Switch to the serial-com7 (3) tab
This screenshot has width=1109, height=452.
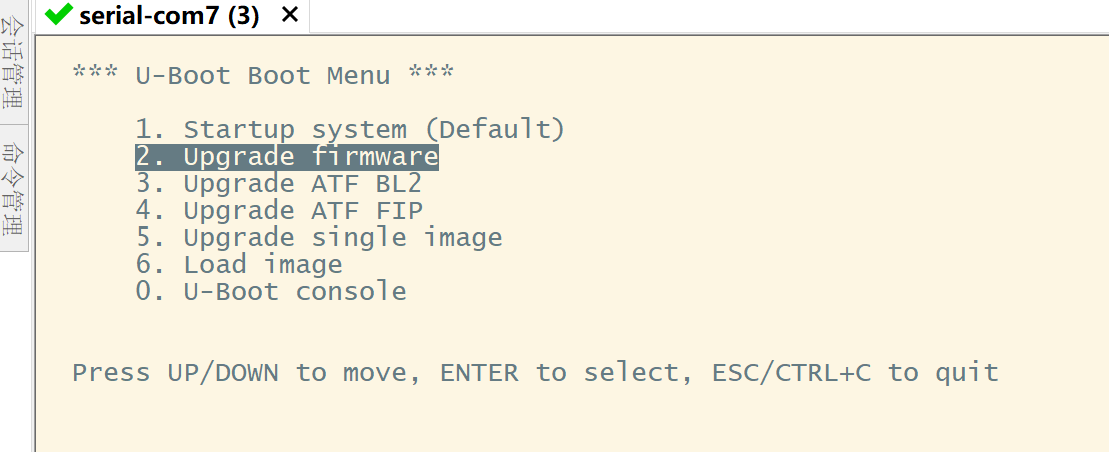coord(170,16)
